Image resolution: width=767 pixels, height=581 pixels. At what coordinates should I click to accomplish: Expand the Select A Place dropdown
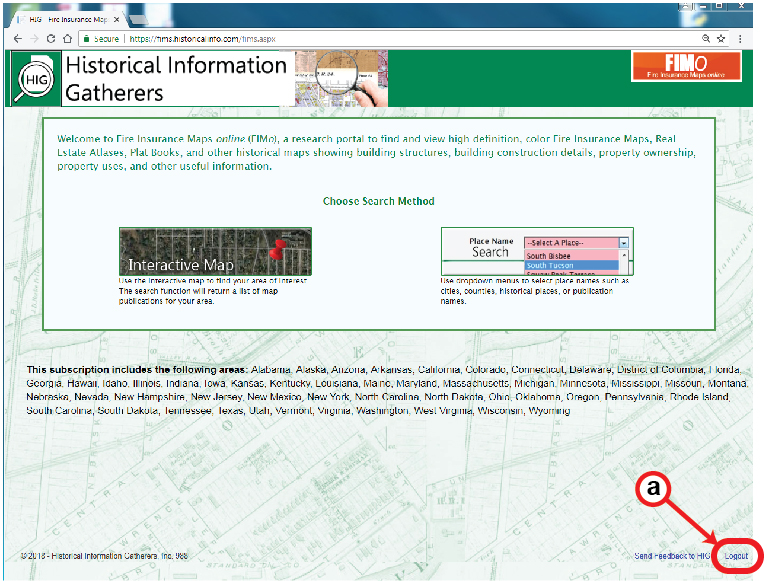(623, 242)
